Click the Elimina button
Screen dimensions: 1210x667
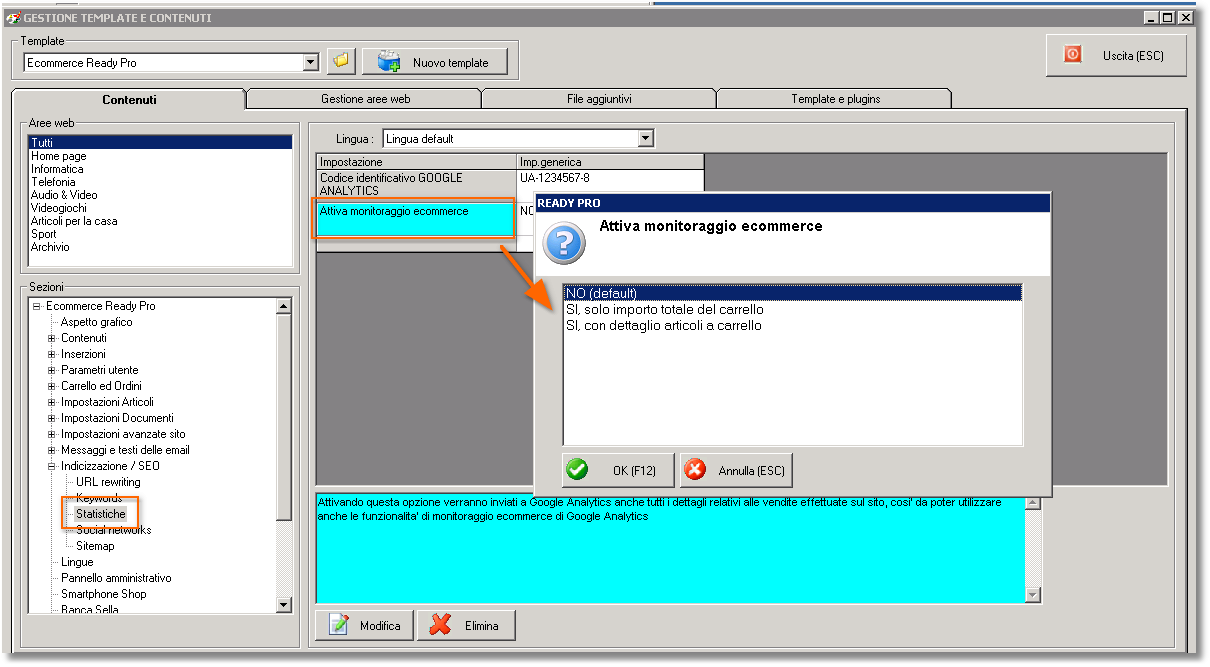point(467,626)
